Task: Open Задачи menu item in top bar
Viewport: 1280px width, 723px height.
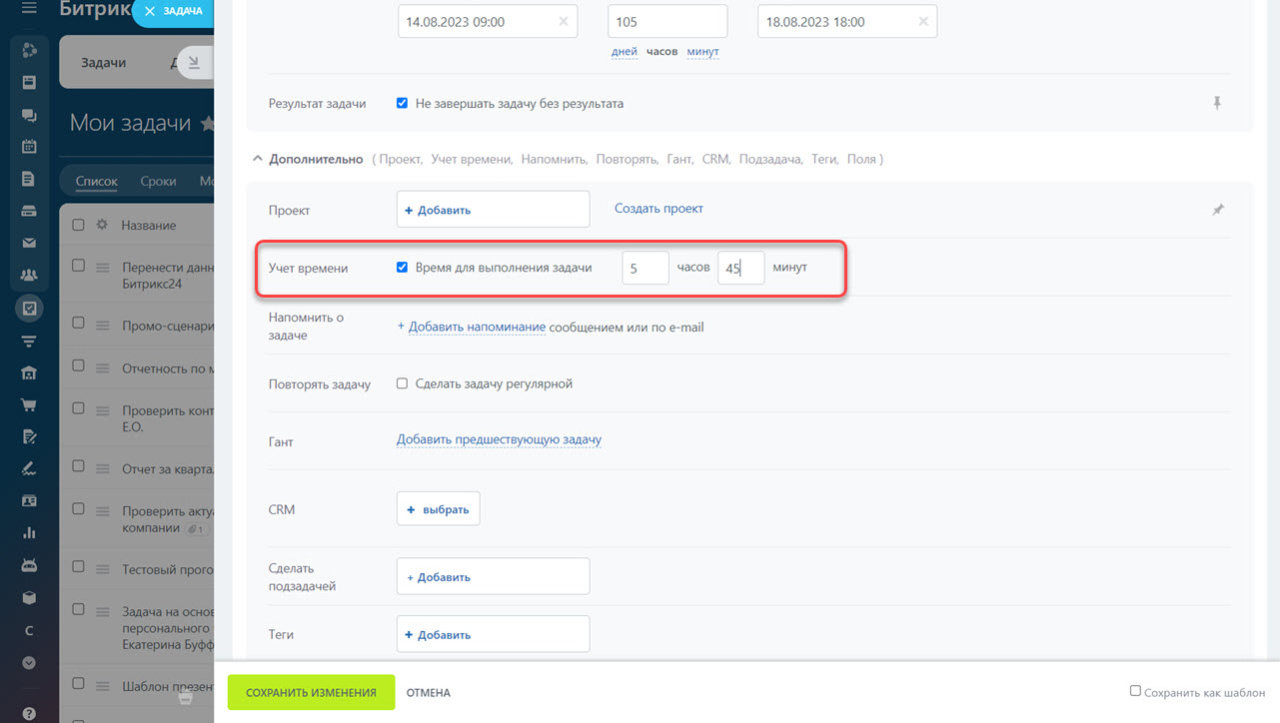Action: (103, 62)
